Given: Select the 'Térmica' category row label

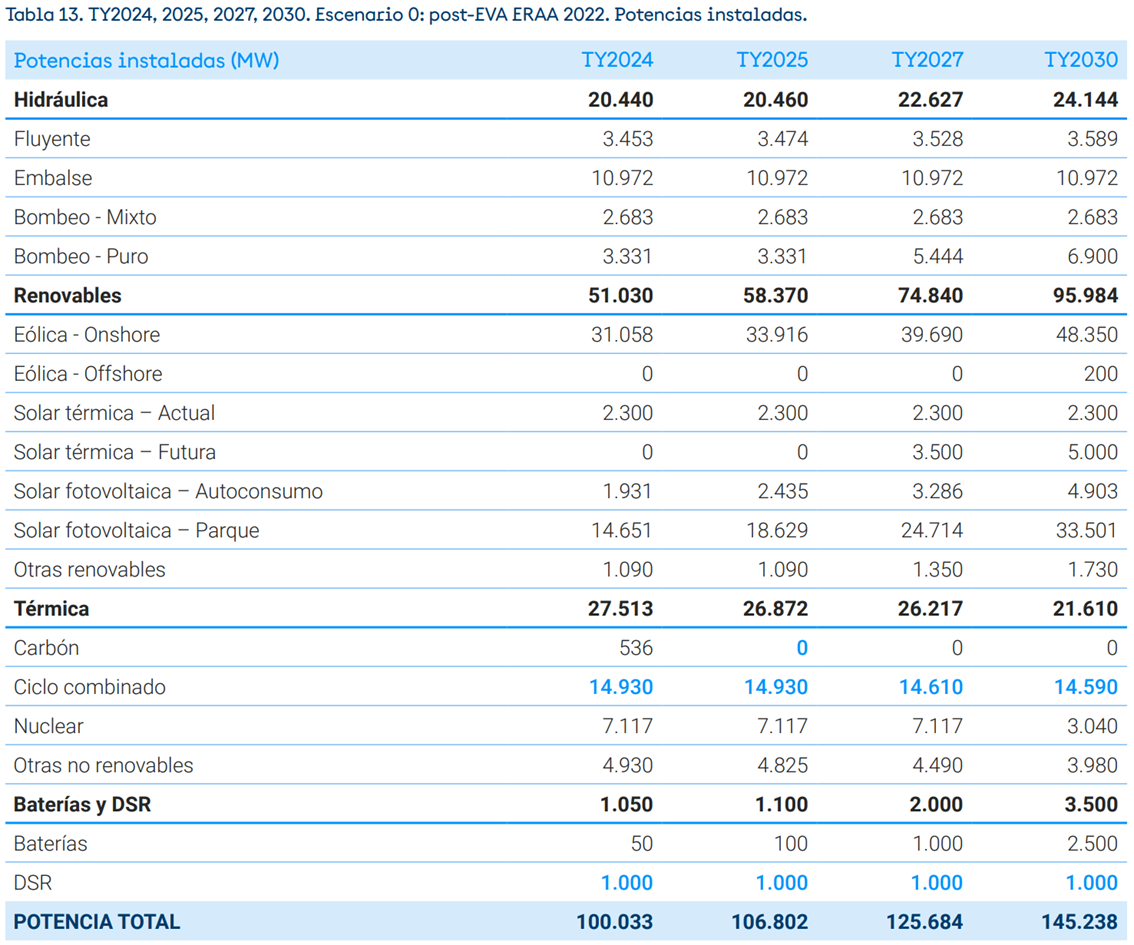Looking at the screenshot, I should [51, 609].
